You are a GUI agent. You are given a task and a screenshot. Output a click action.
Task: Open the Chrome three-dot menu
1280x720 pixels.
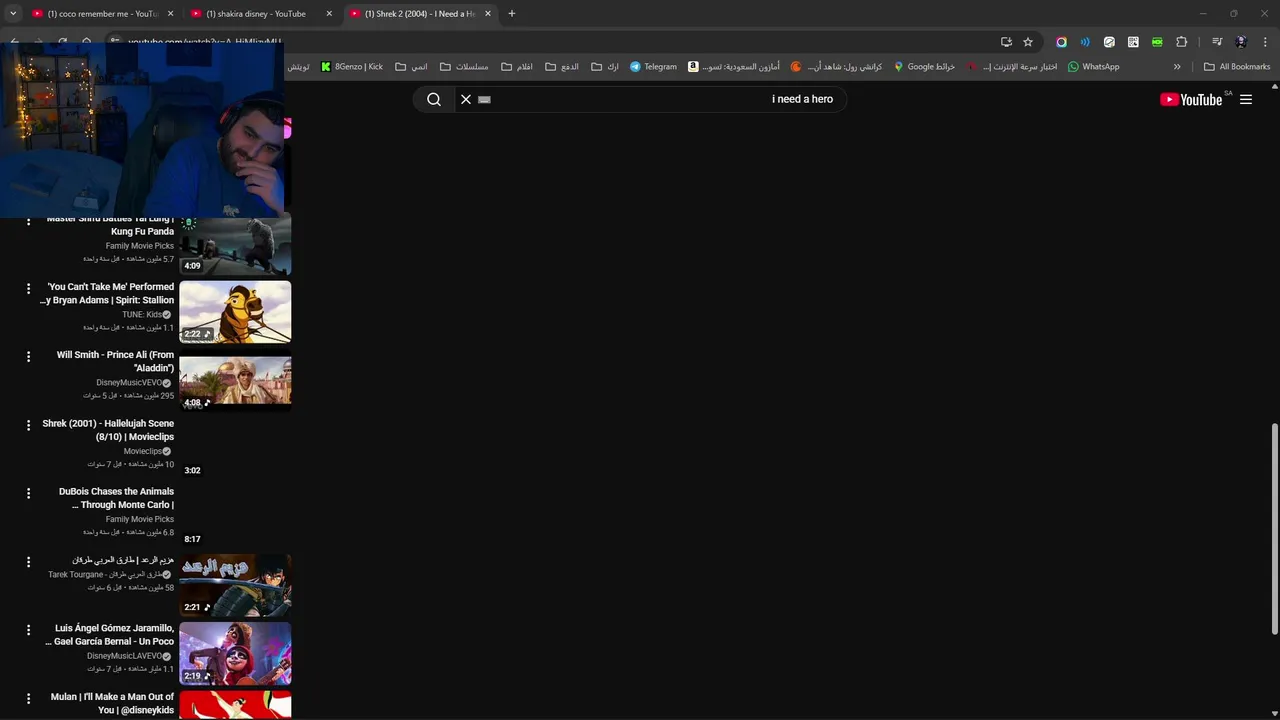pyautogui.click(x=1265, y=42)
